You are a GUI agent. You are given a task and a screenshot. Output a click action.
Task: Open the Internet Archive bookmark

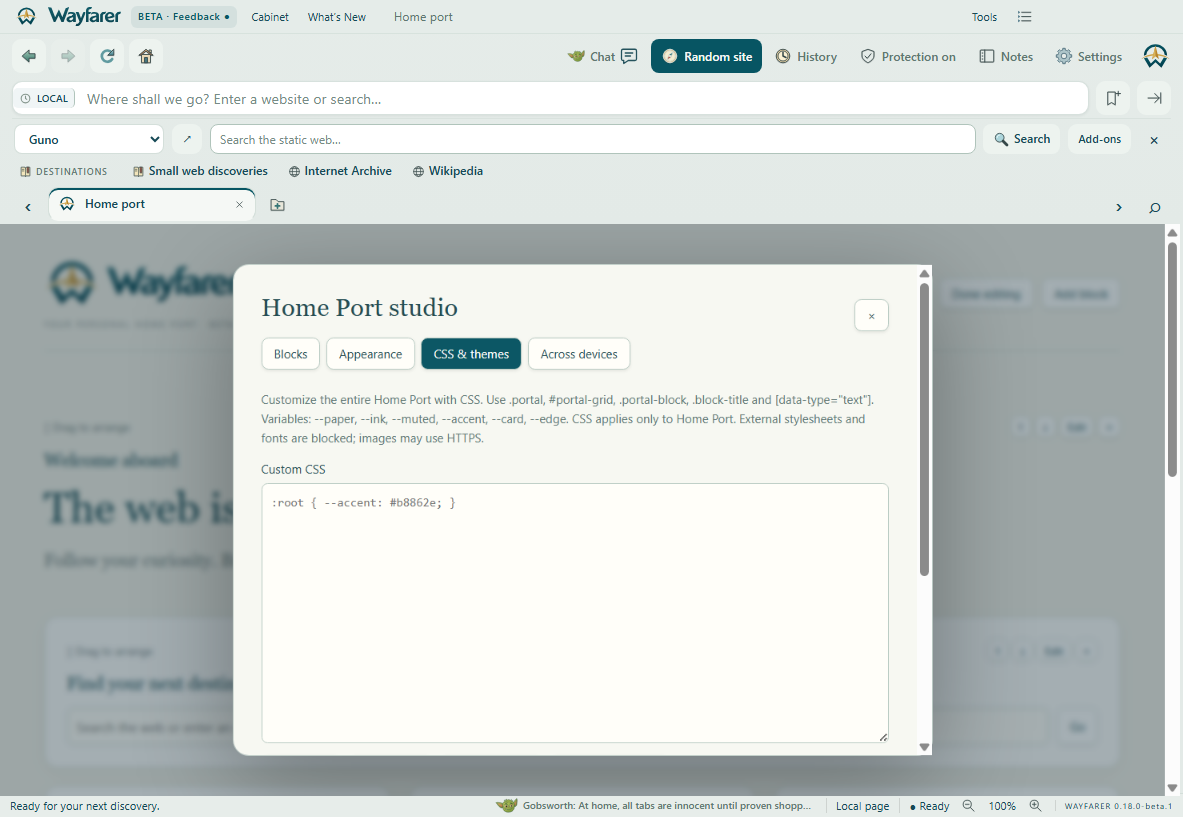pyautogui.click(x=340, y=171)
